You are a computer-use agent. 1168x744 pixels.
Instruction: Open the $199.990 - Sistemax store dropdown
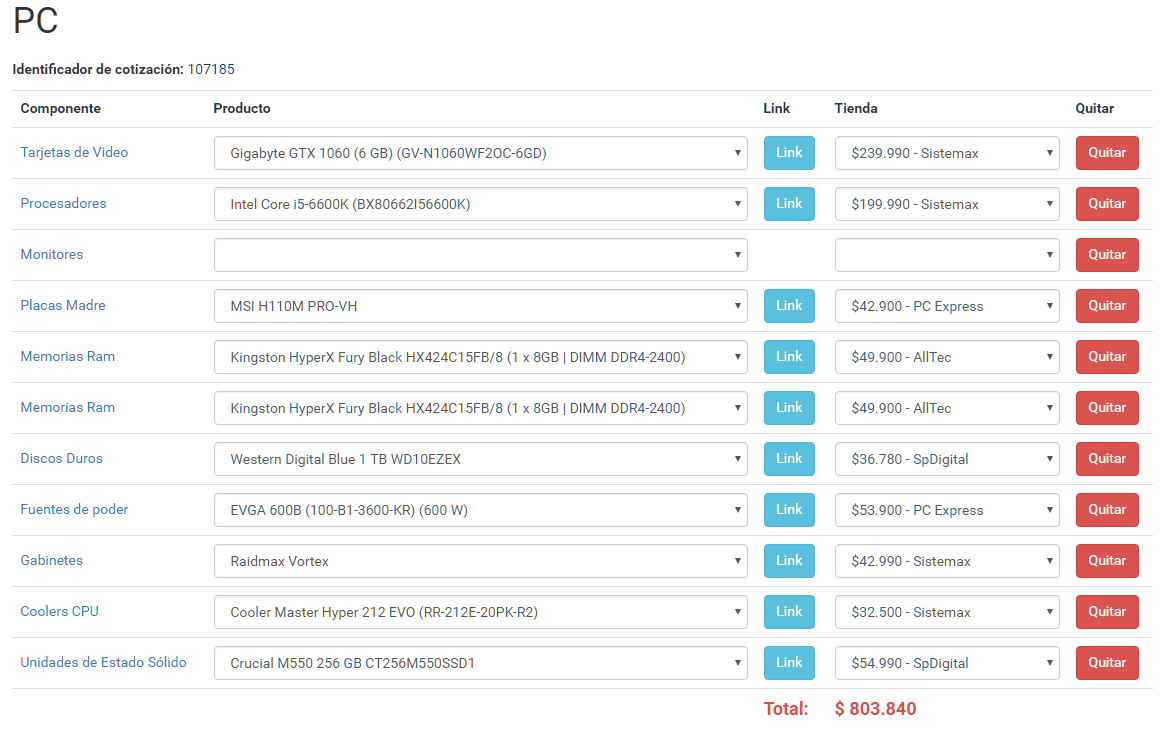[947, 204]
